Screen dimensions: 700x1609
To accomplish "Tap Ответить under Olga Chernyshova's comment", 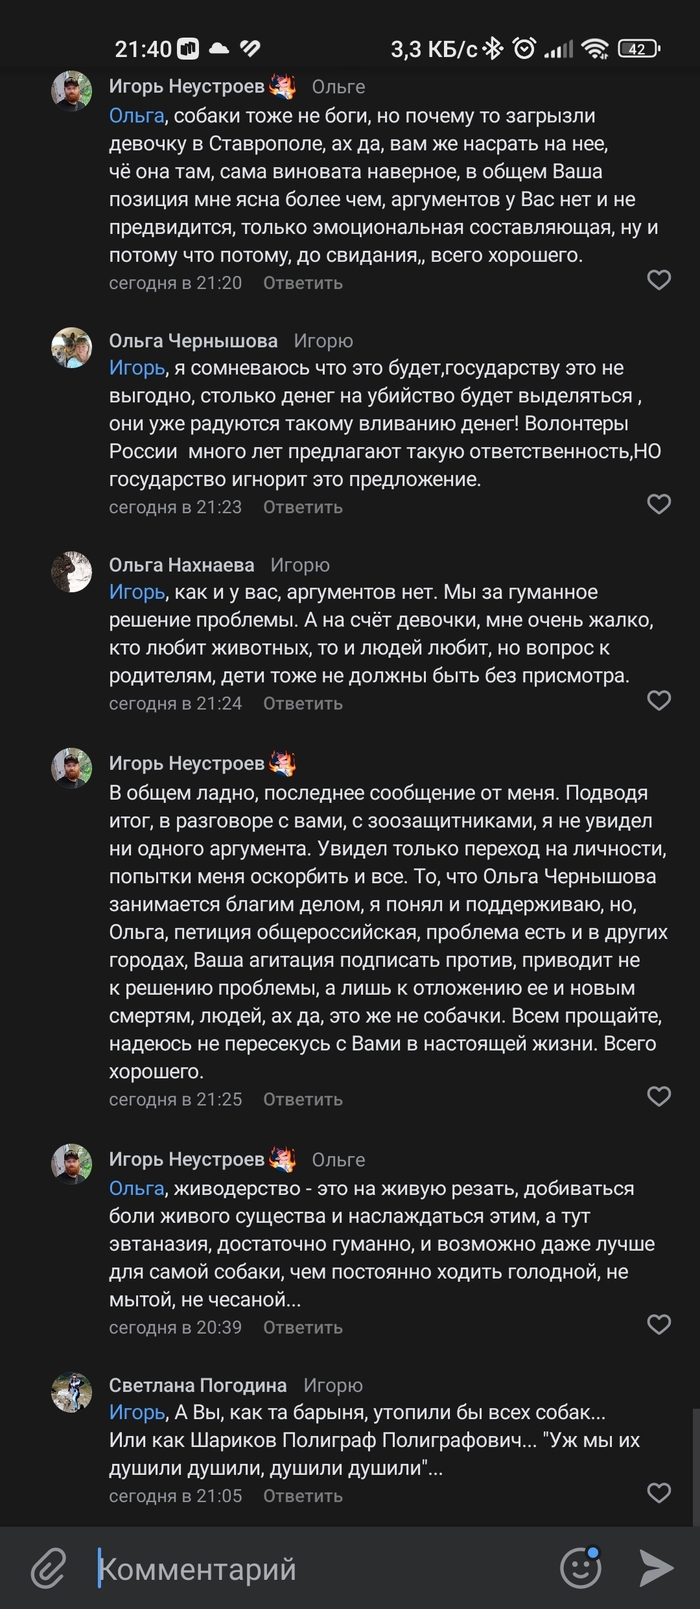I will [303, 507].
